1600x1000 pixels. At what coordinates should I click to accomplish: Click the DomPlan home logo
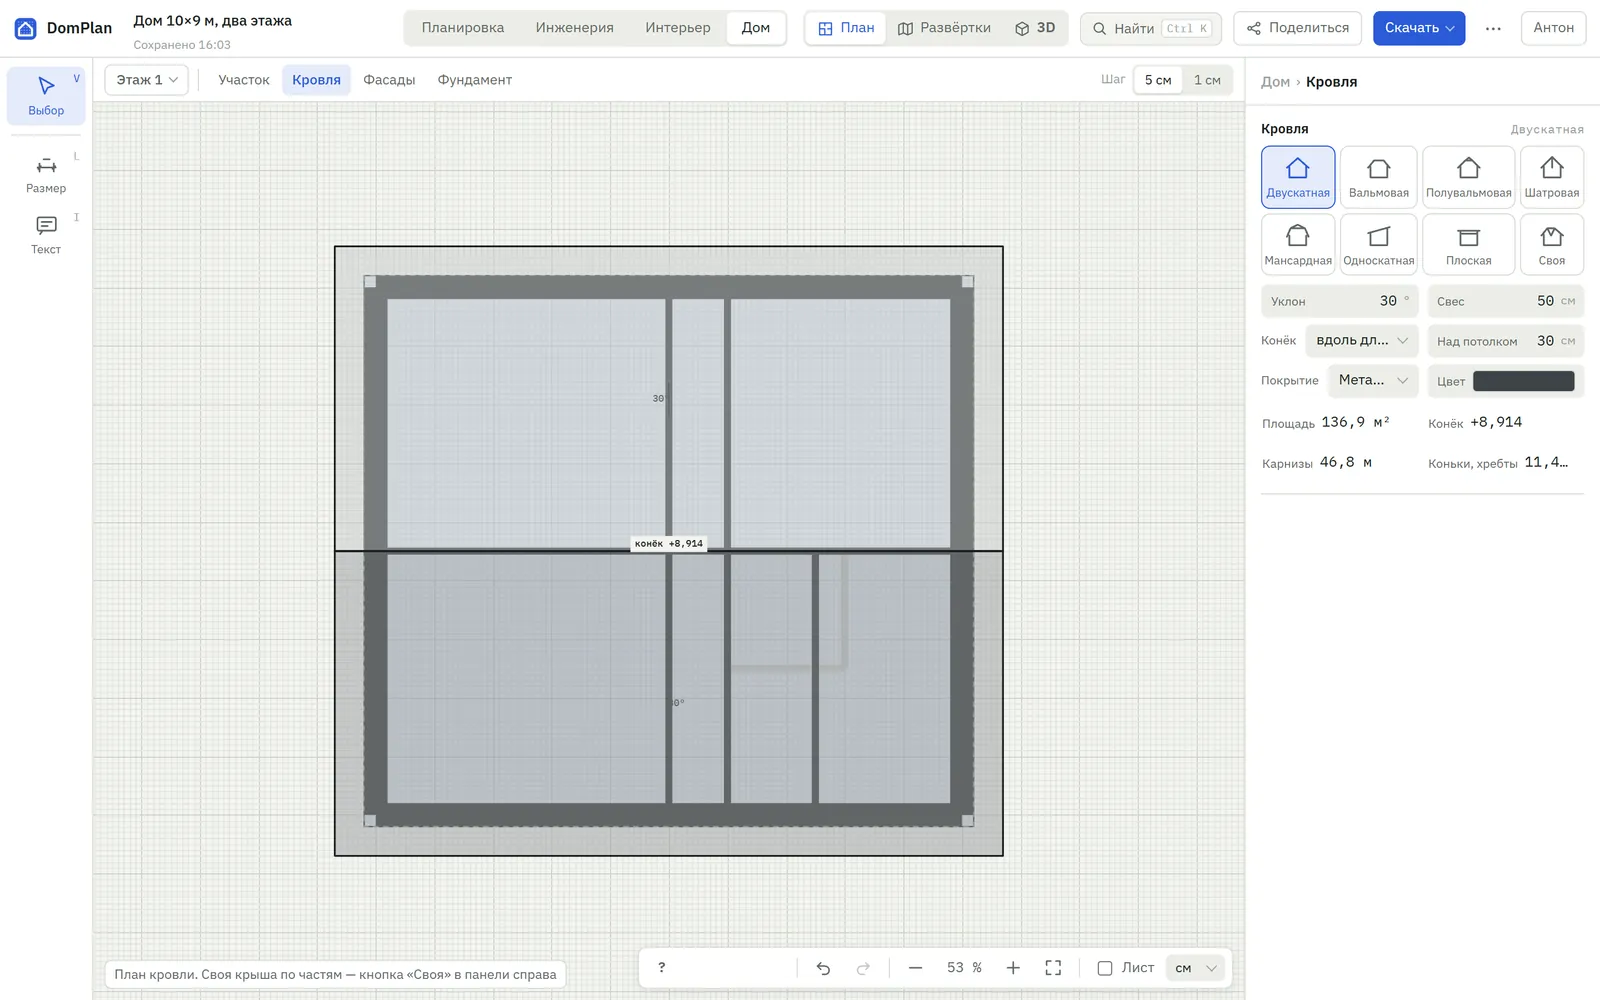click(x=63, y=28)
